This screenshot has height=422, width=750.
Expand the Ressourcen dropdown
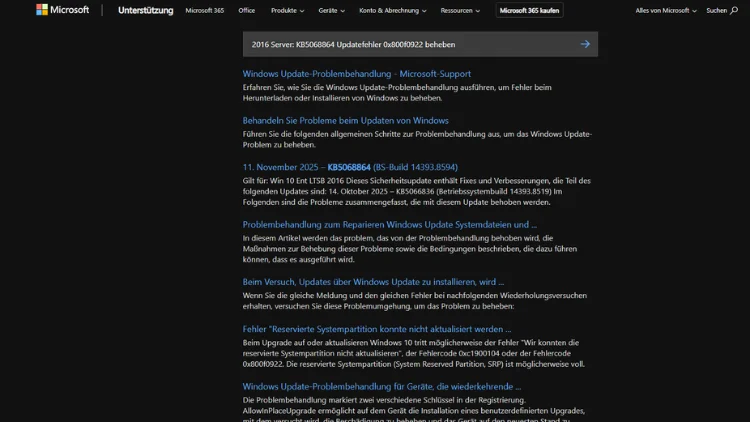461,11
